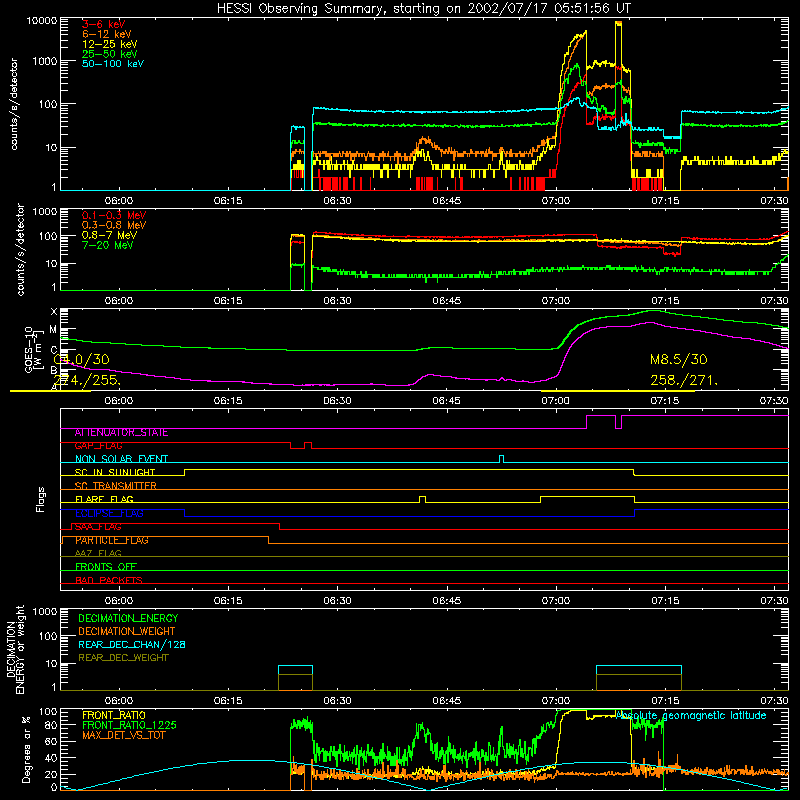Click the DECIMATION_WEIGHT legend label
800x800 pixels.
127,632
